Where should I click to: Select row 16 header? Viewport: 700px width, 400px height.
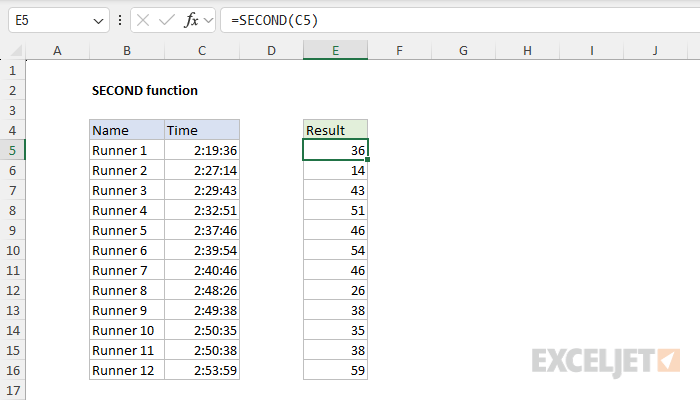tap(12, 371)
